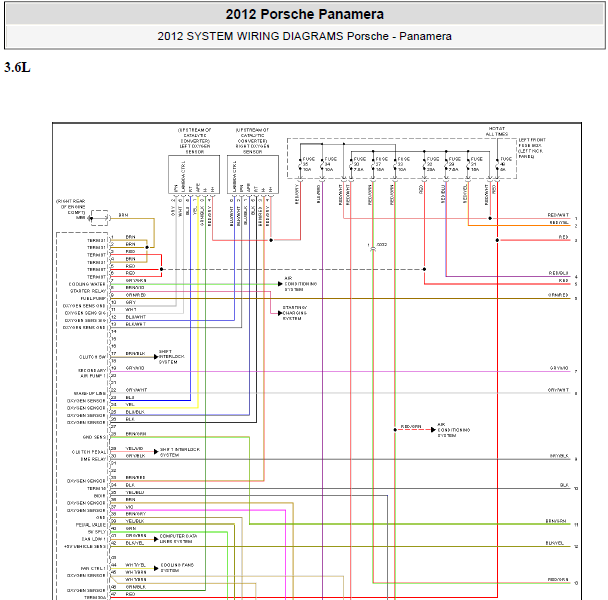Click "SHIFT INTERLOCK SYSTEM" reference on the BRN/BLK wire
Image resolution: width=608 pixels, height=600 pixels.
point(172,357)
